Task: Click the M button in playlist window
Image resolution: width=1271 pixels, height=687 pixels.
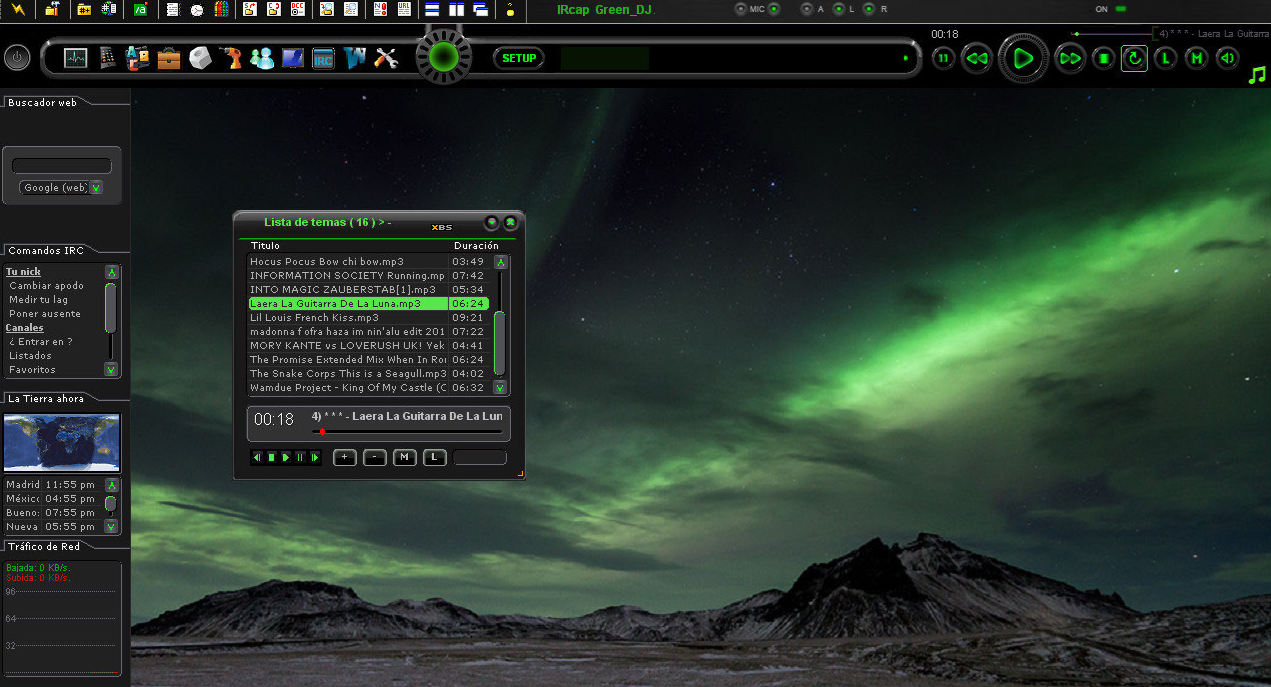Action: tap(404, 457)
